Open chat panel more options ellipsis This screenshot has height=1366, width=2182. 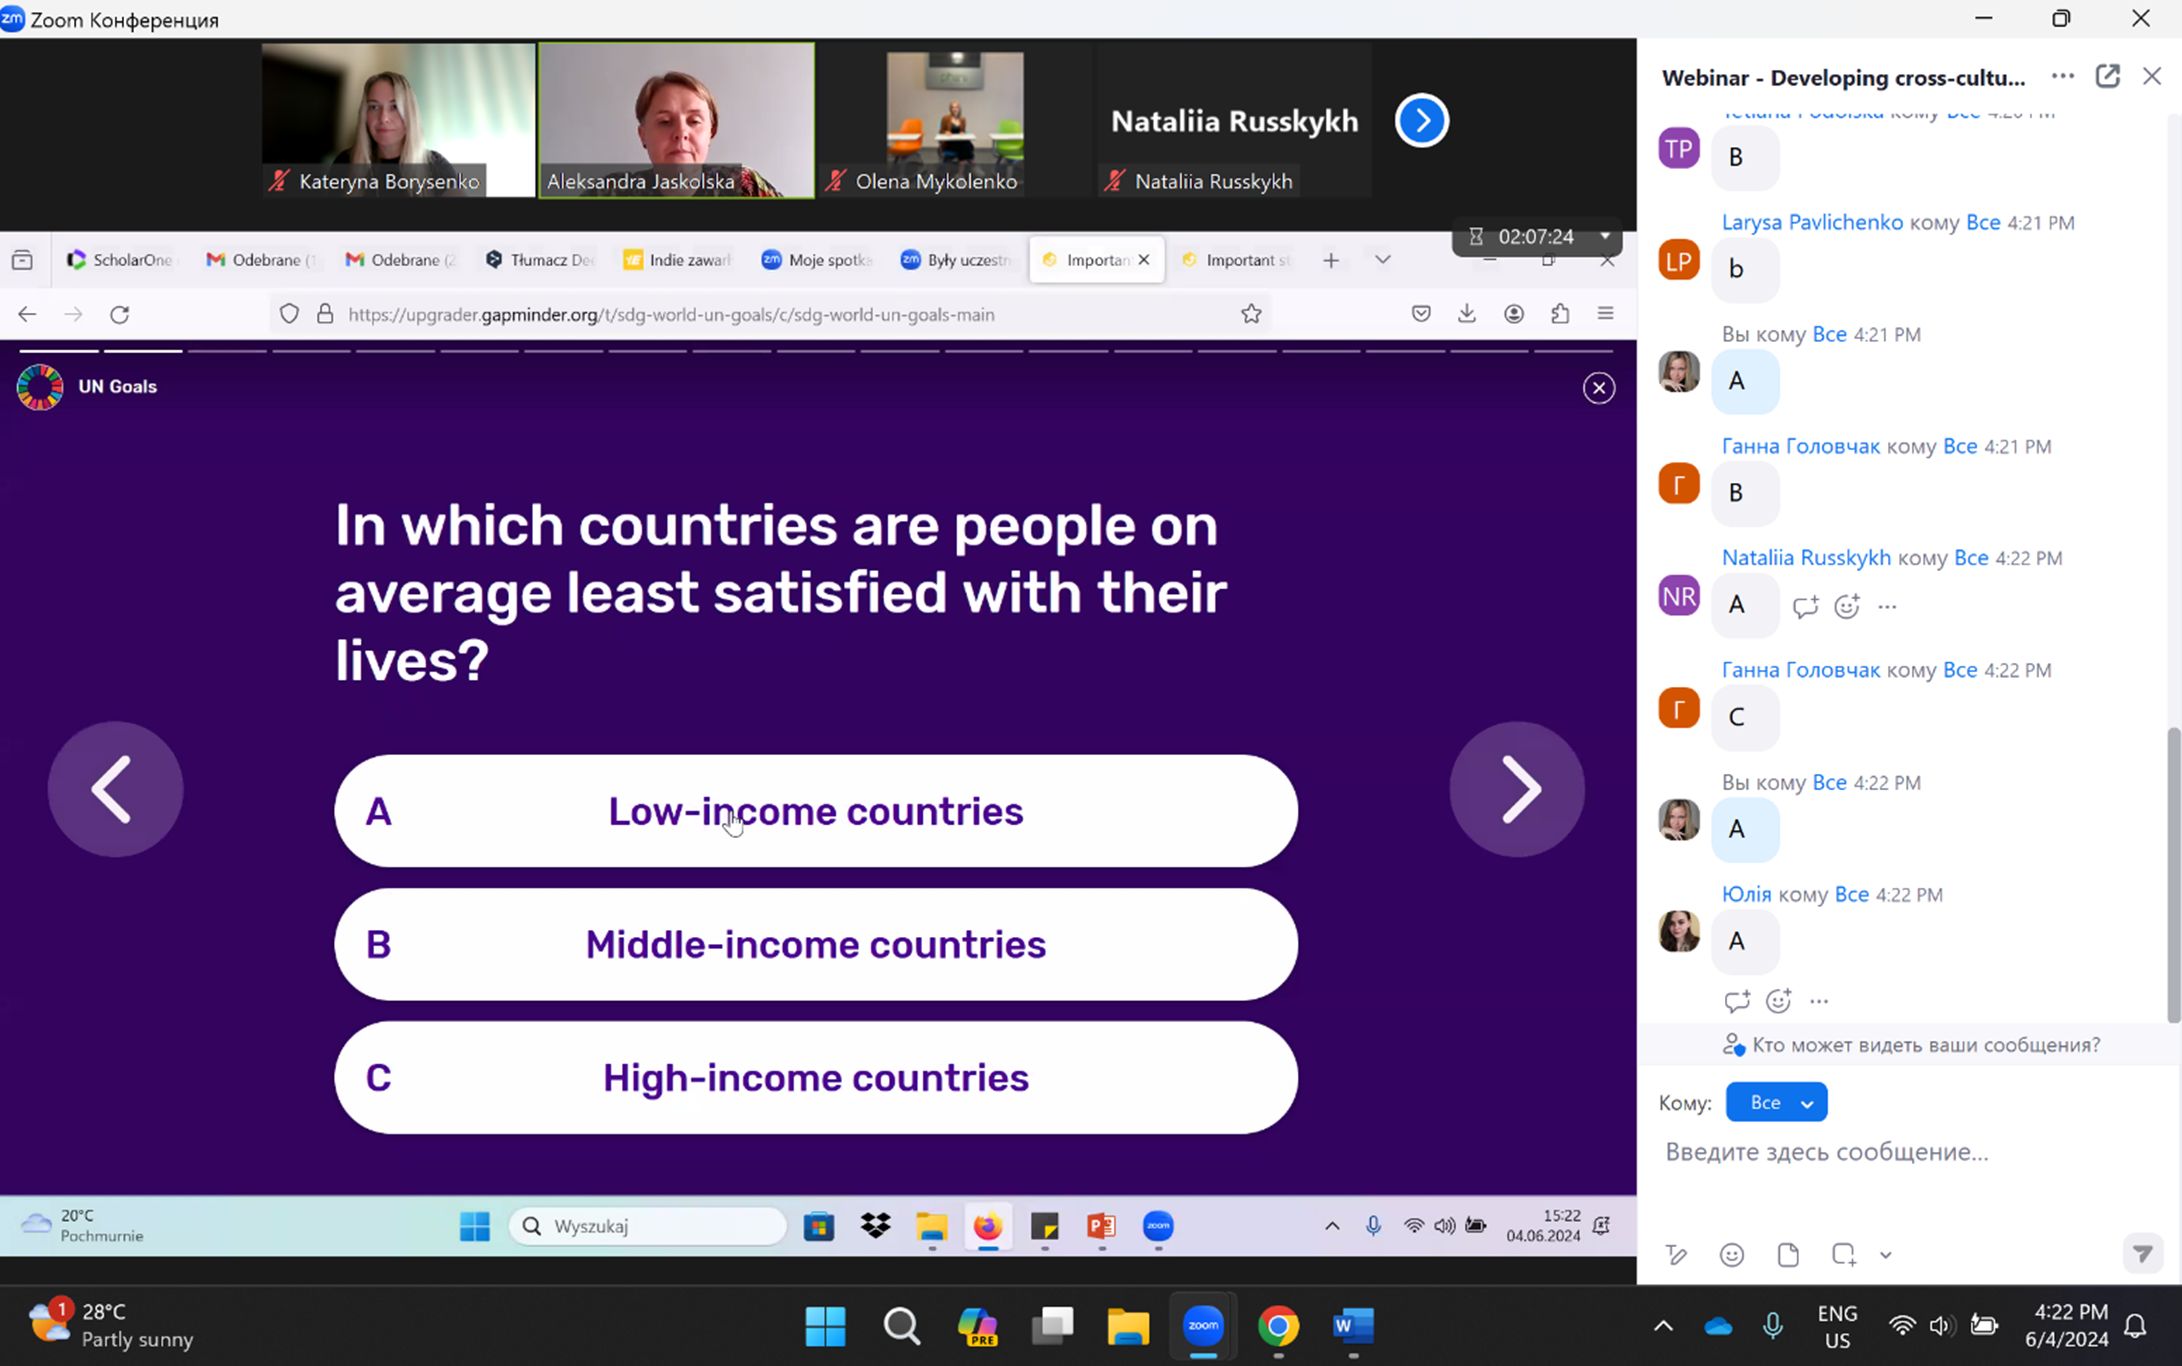(x=2062, y=77)
